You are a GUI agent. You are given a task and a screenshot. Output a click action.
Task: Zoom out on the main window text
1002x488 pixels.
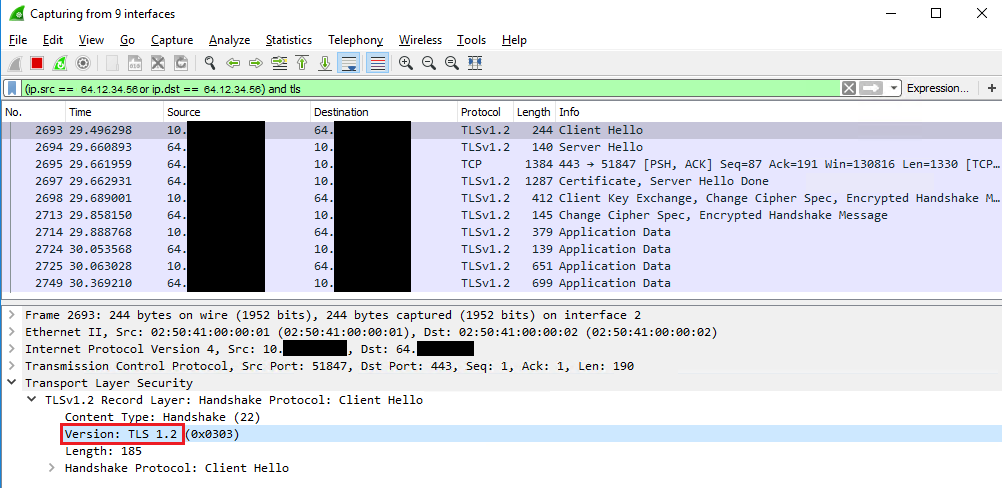[x=428, y=63]
